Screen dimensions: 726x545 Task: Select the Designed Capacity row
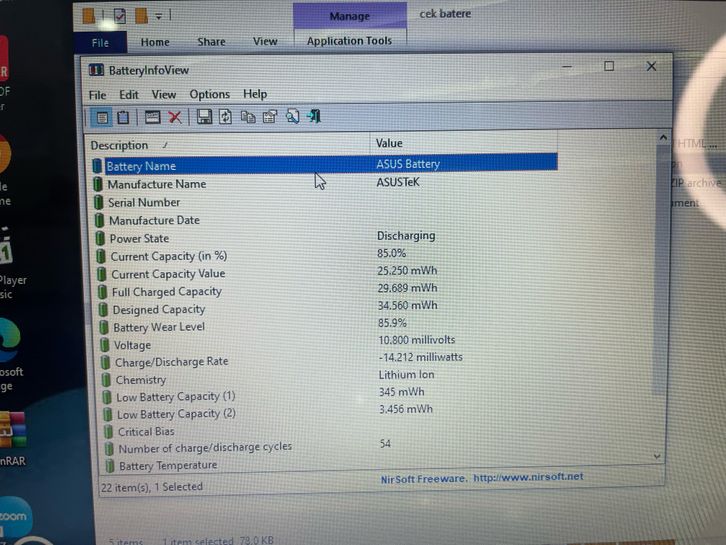pos(328,309)
